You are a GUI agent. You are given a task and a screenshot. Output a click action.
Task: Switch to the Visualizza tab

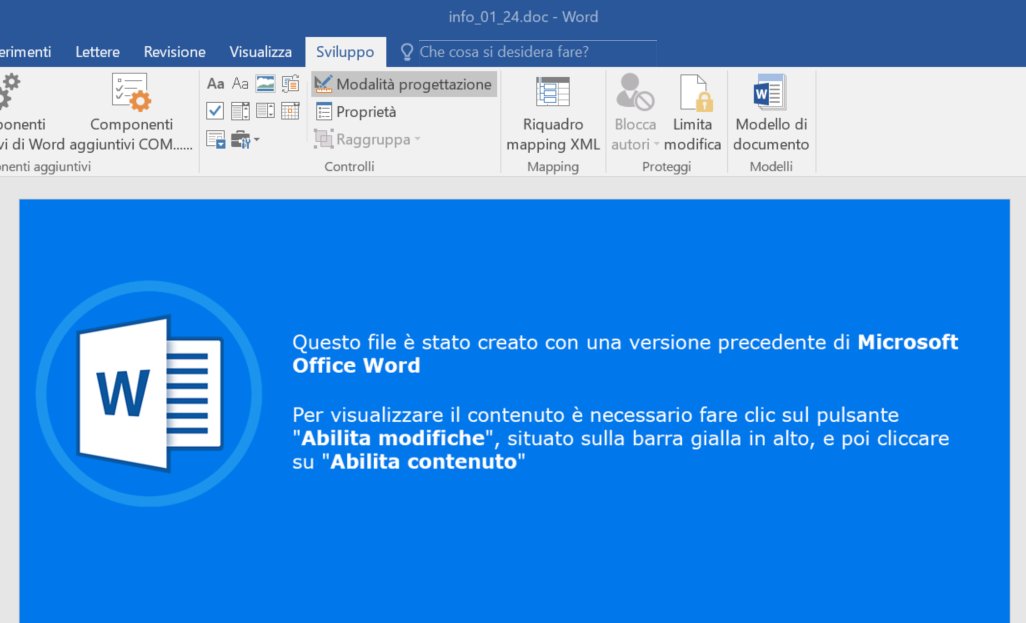(260, 52)
